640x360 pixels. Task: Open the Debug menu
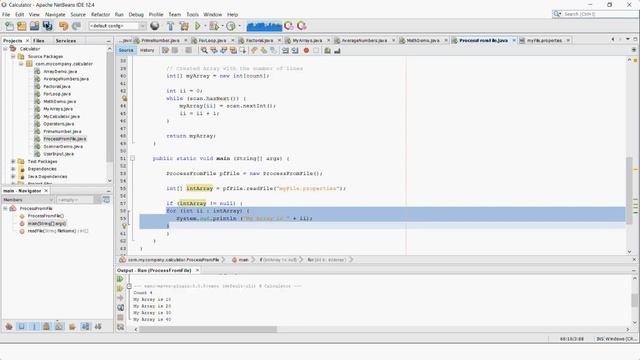pos(136,14)
